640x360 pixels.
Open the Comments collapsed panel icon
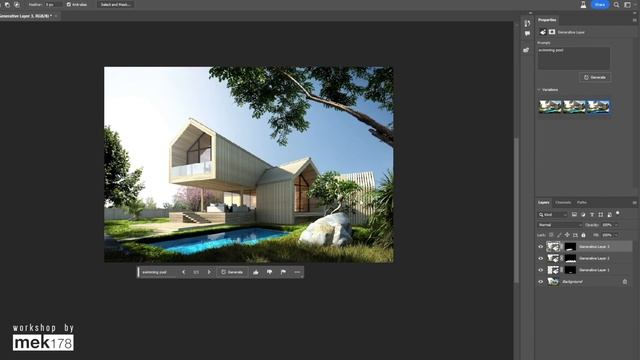point(527,33)
